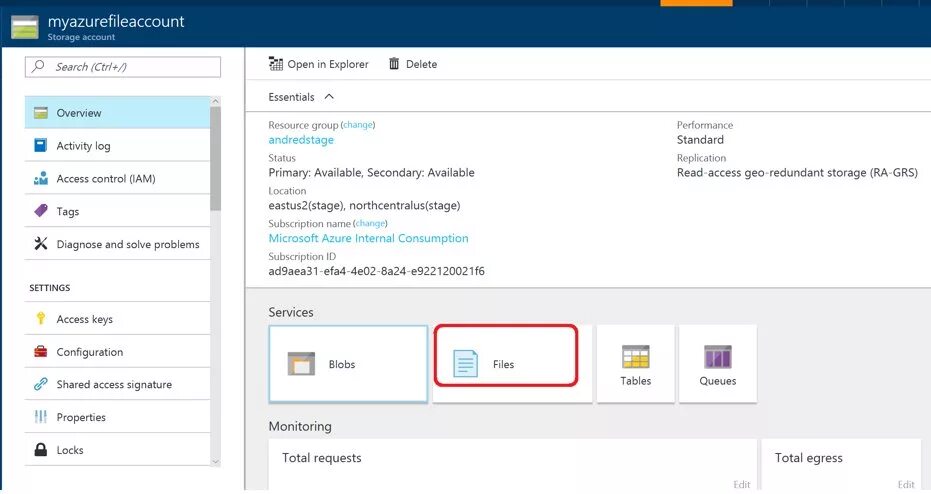Image resolution: width=931 pixels, height=494 pixels.
Task: Click the Tables grid icon
Action: [635, 357]
